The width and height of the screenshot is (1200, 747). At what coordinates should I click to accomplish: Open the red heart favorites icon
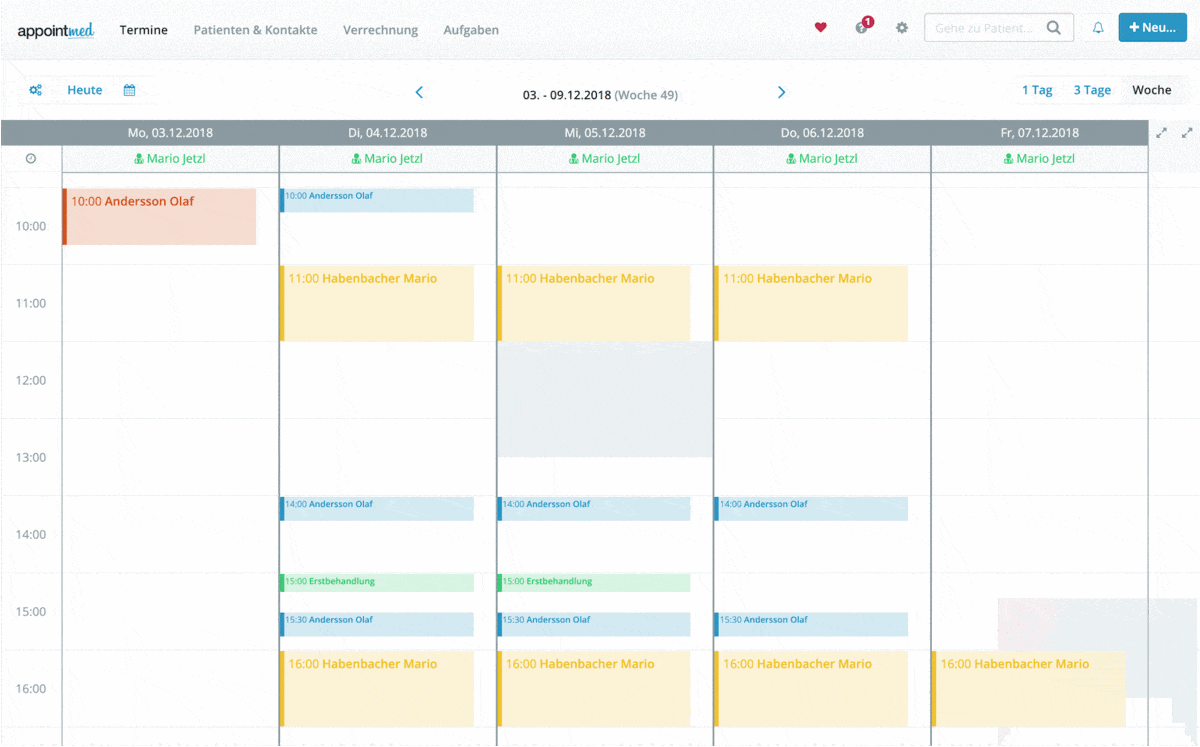pyautogui.click(x=821, y=28)
